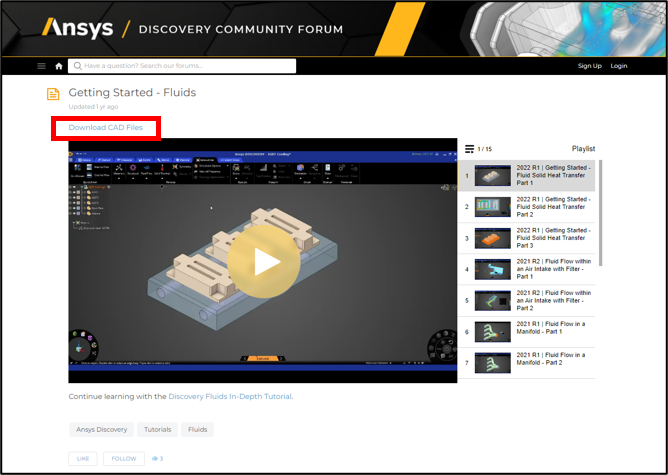This screenshot has width=668, height=475.
Task: Select playlist video 4 Air Intake Part 1
Action: (x=526, y=269)
